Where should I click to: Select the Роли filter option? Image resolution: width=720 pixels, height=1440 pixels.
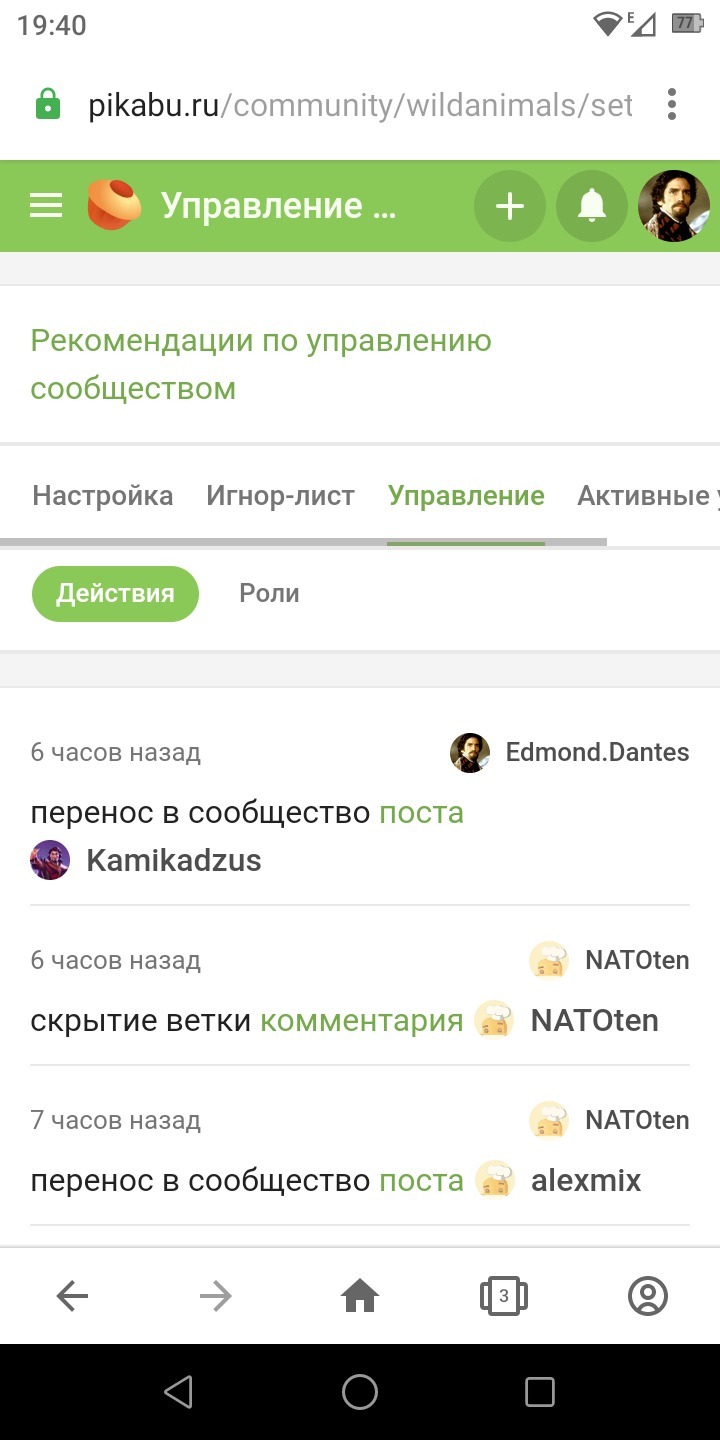(x=269, y=593)
